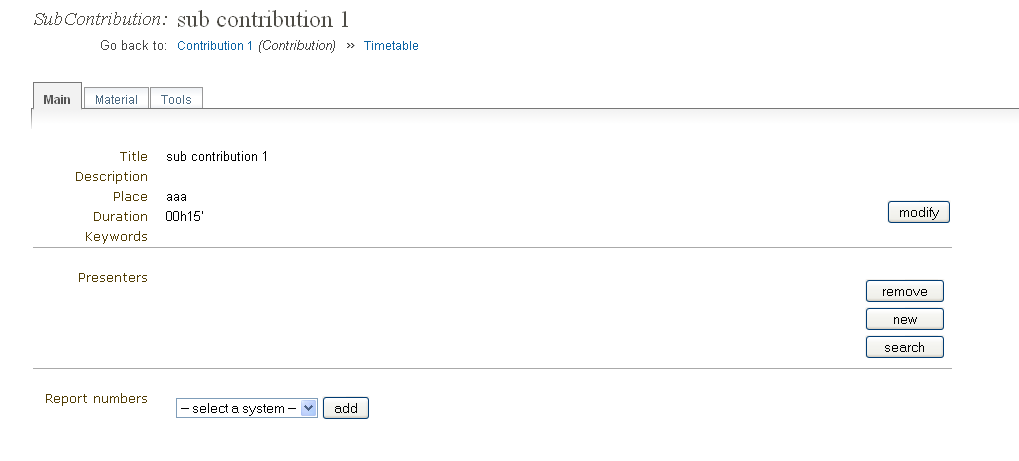Open the Timetable link
This screenshot has width=1019, height=461.
pos(391,46)
